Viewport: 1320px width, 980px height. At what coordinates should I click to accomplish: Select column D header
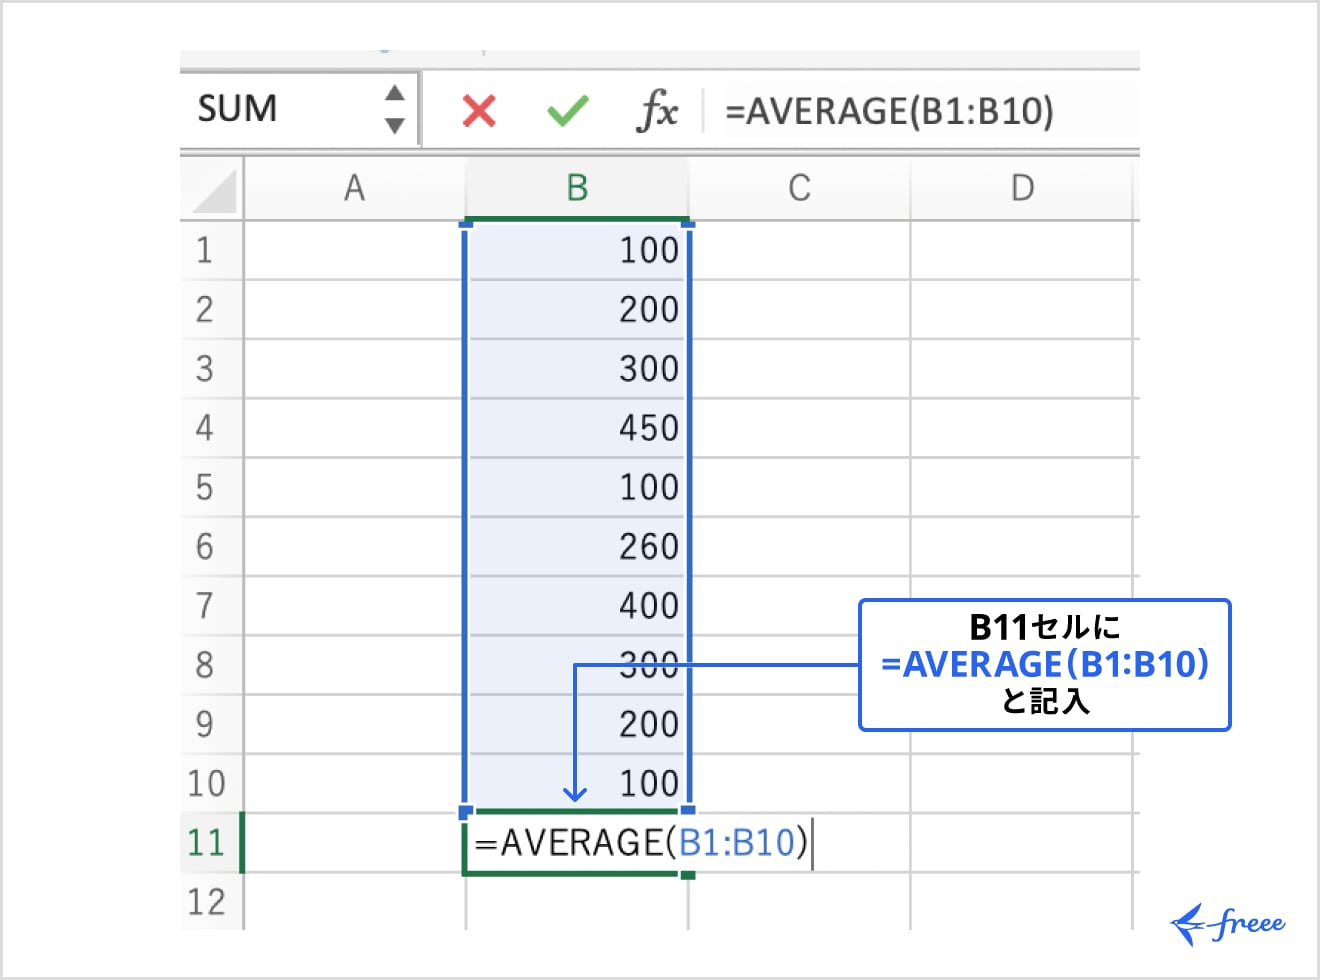1022,188
